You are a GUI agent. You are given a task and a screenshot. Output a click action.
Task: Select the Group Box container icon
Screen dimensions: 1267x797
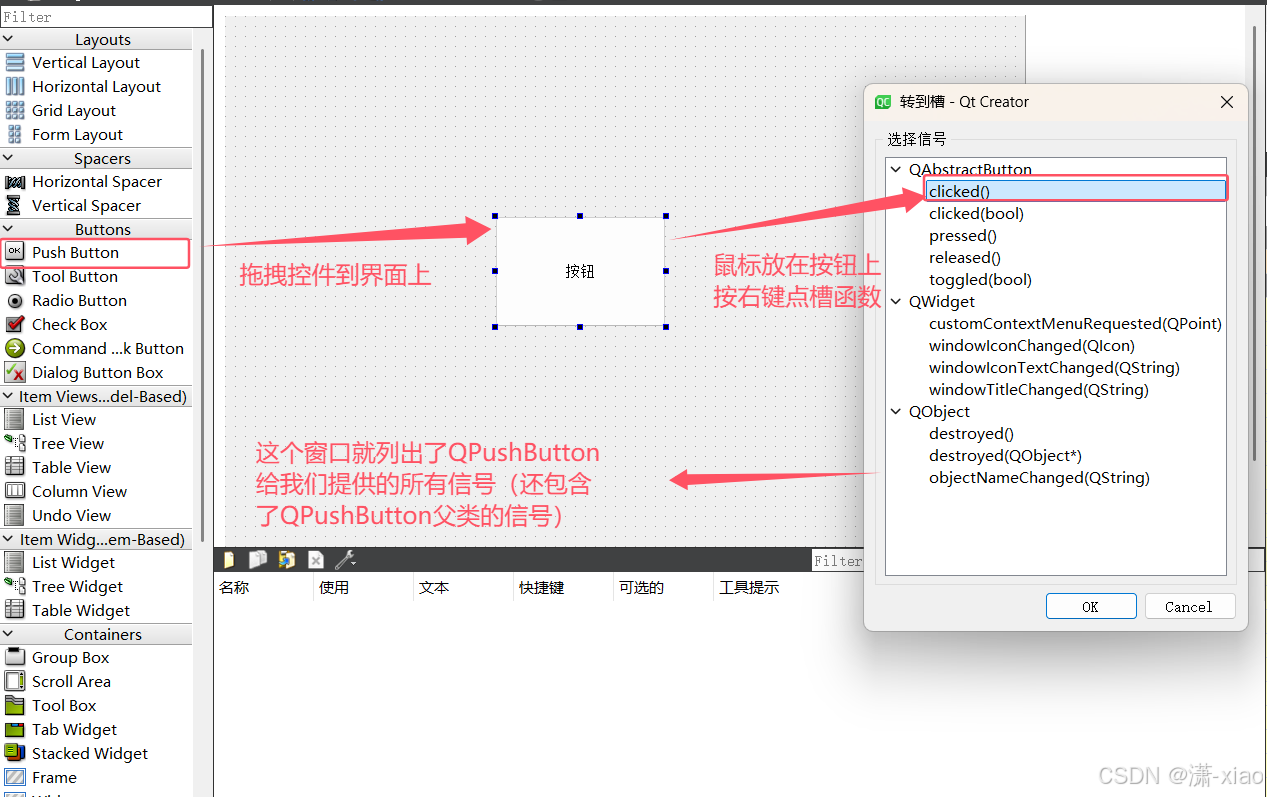pyautogui.click(x=15, y=657)
